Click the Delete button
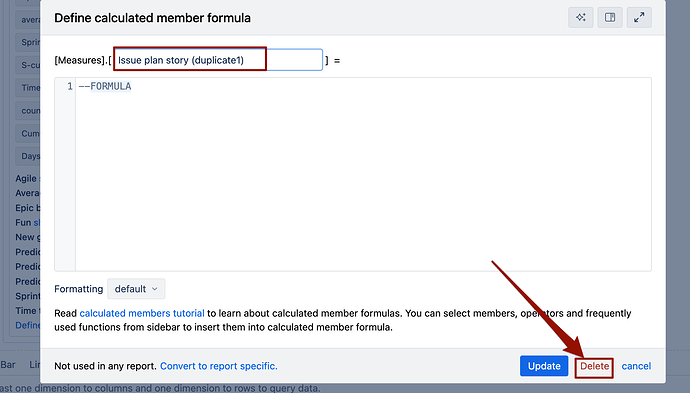Viewport: 690px width, 393px height. pyautogui.click(x=594, y=366)
